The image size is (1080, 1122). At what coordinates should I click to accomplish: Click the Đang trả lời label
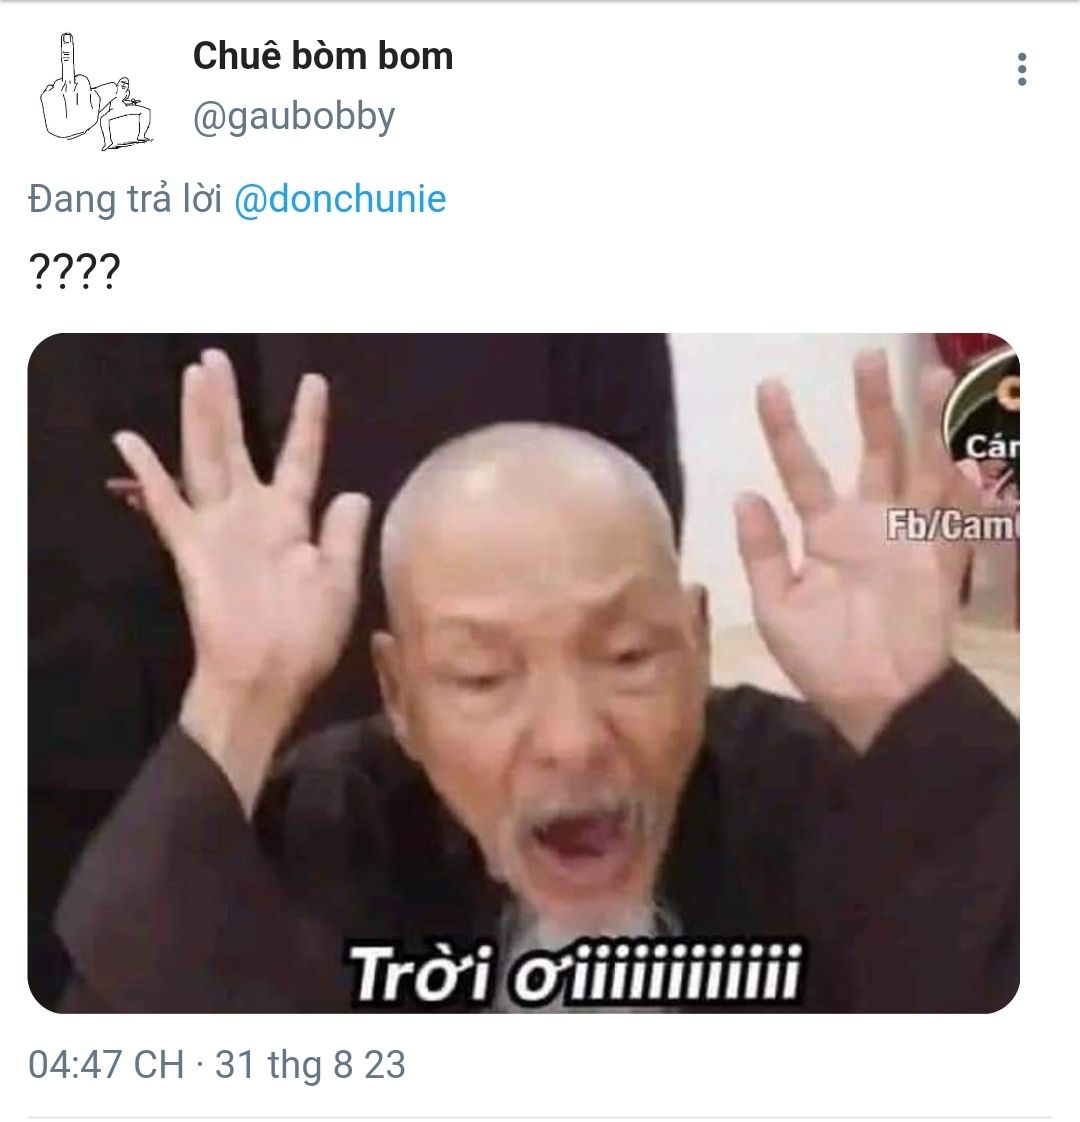point(125,198)
